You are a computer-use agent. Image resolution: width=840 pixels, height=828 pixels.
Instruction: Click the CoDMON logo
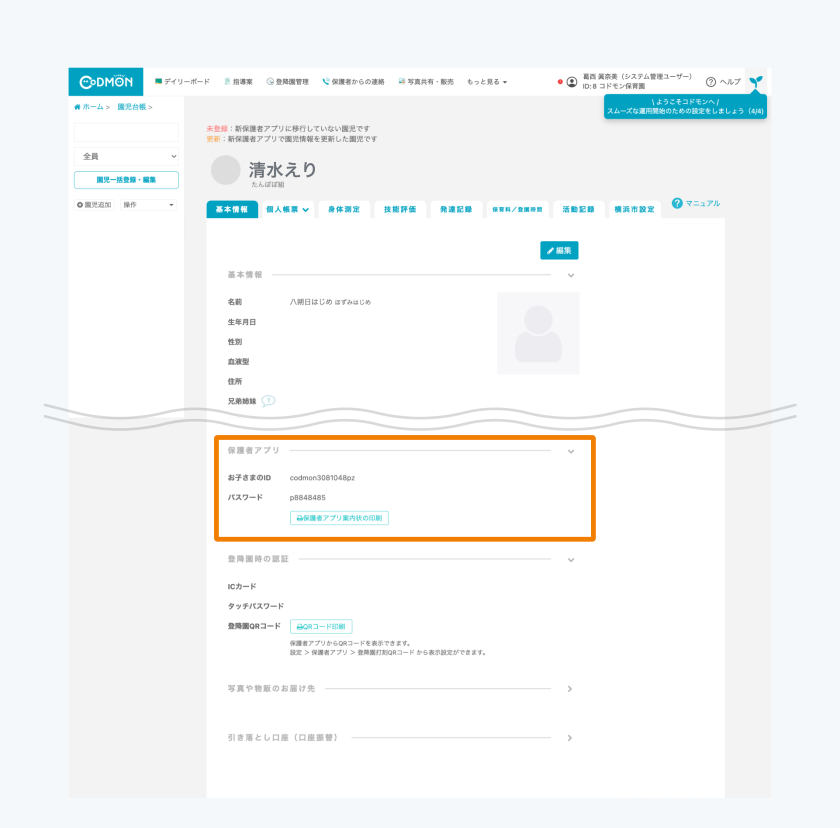106,82
